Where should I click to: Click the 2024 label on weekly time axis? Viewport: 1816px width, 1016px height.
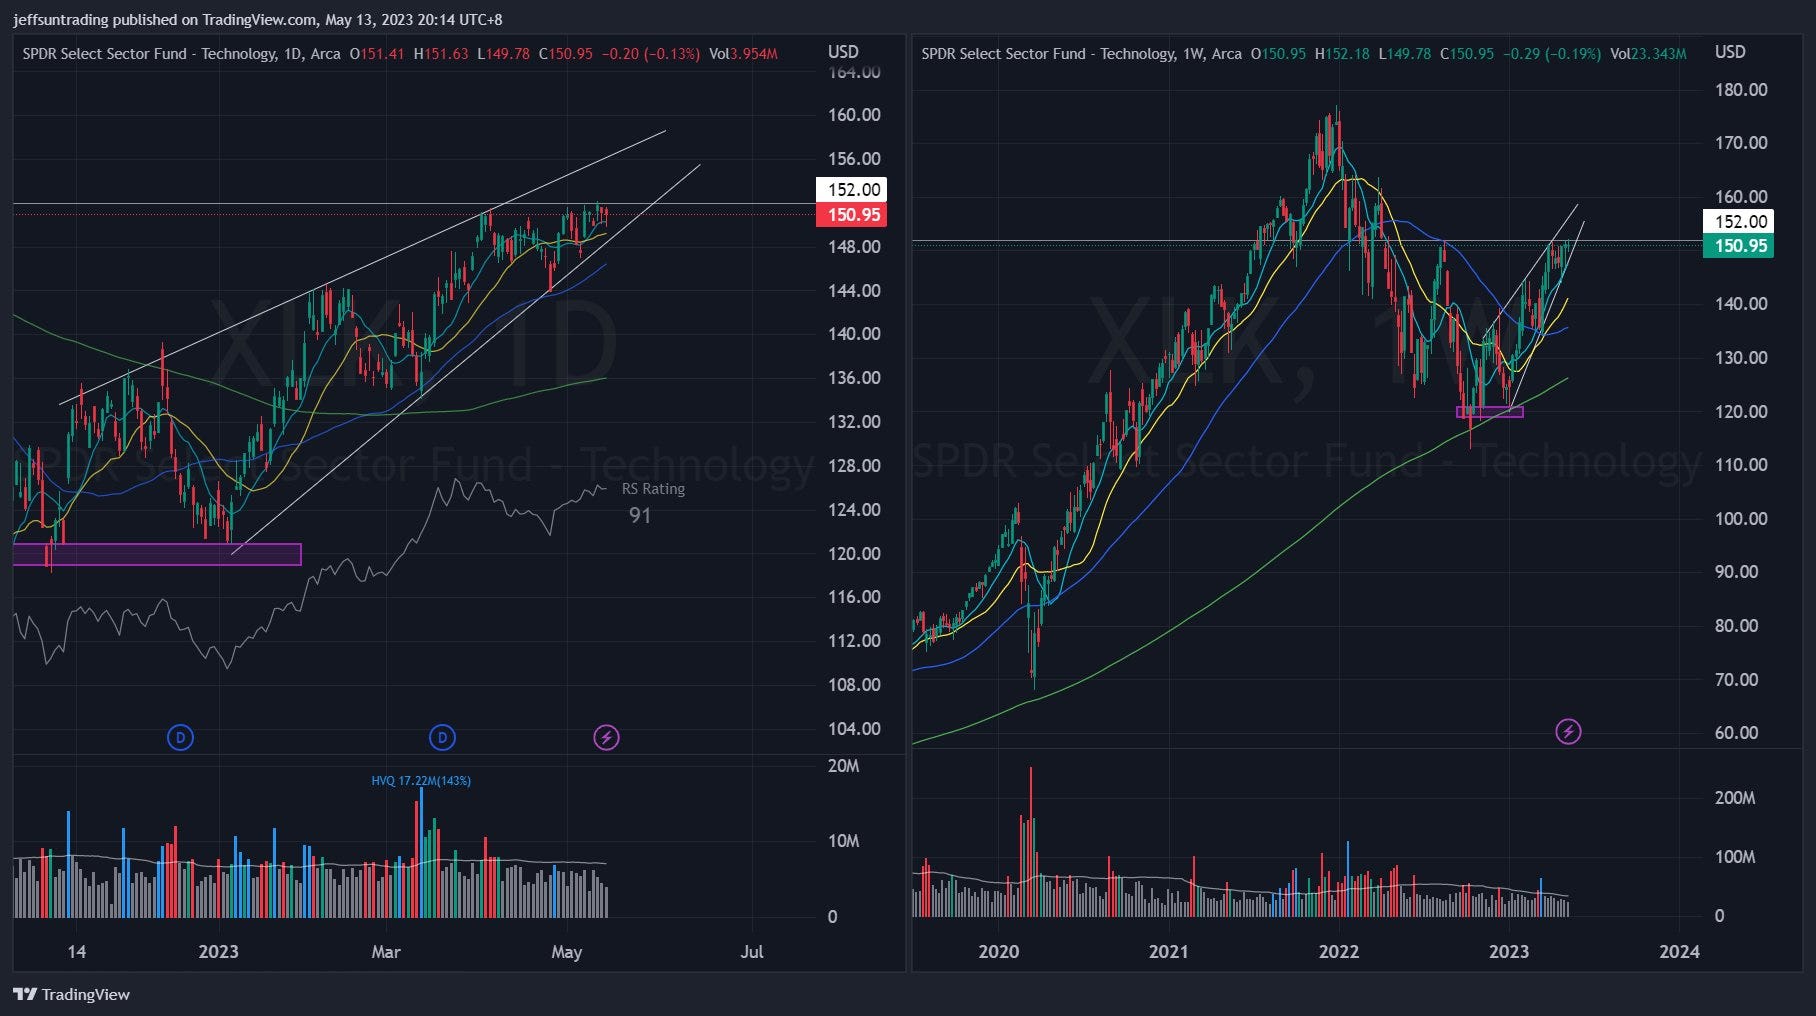pyautogui.click(x=1679, y=952)
